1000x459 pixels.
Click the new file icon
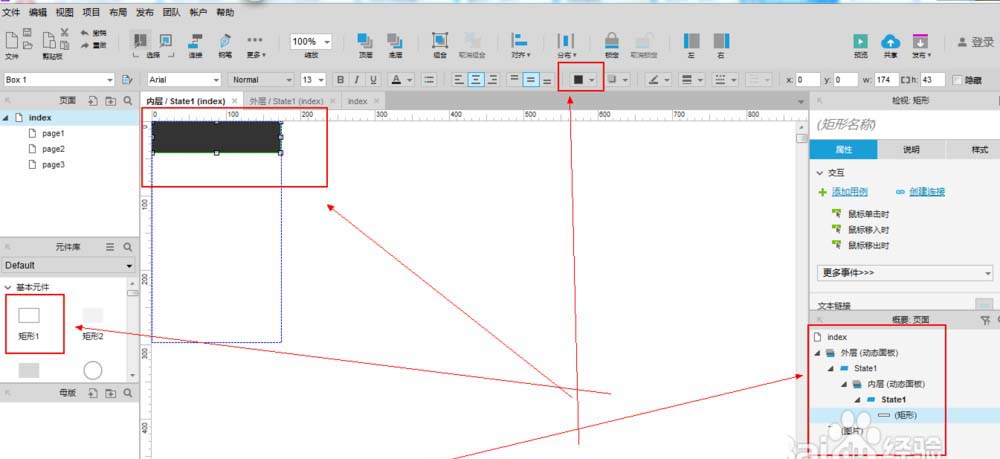click(x=11, y=40)
